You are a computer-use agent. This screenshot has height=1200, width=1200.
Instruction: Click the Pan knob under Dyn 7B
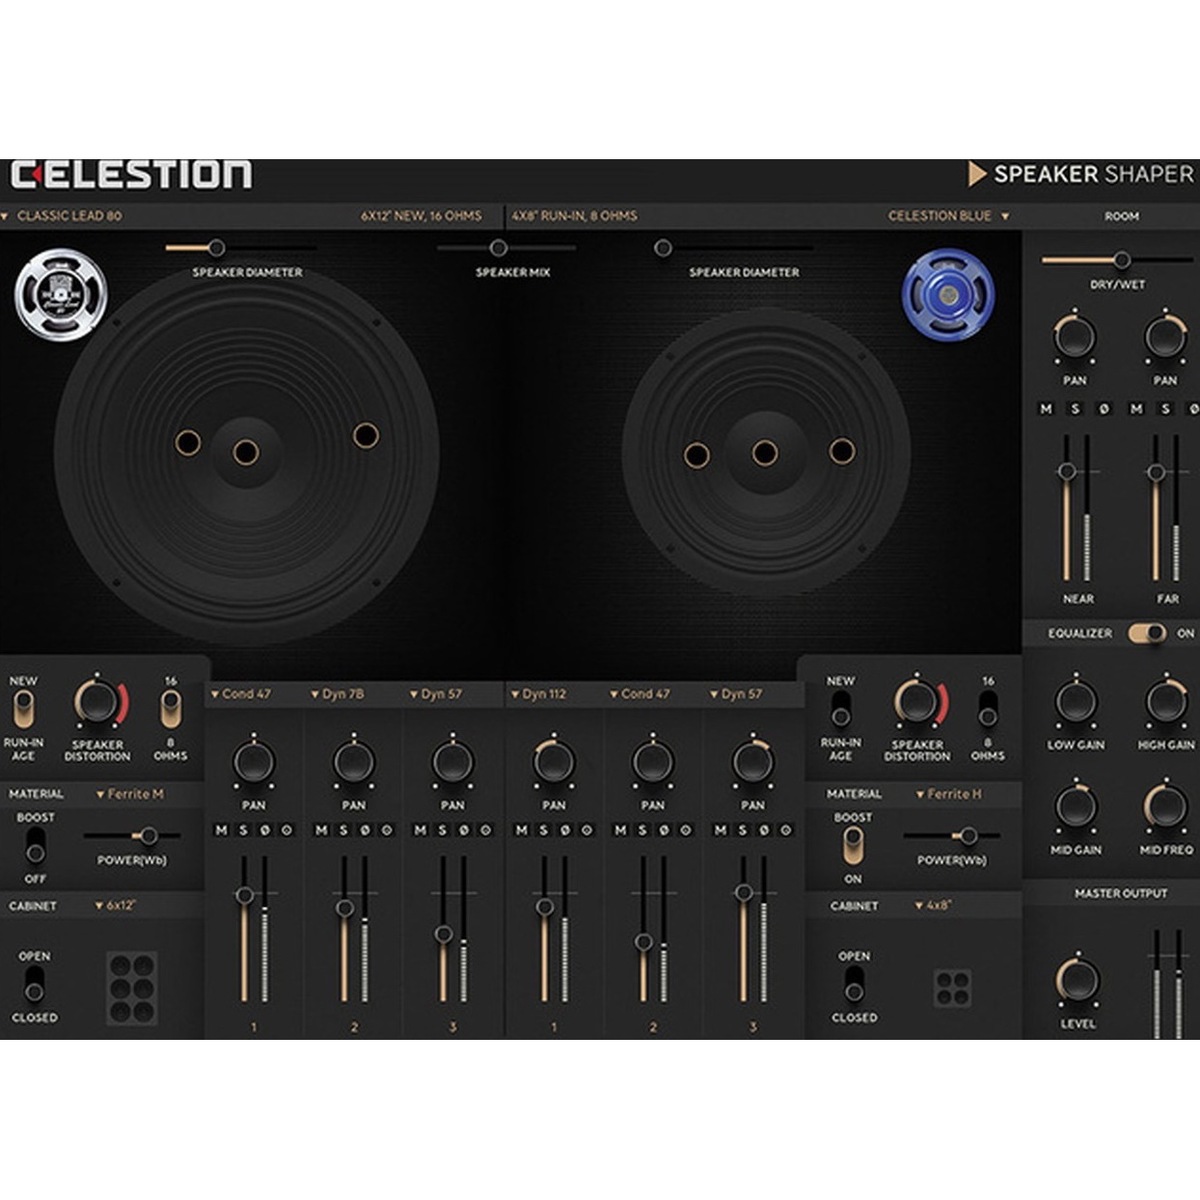tap(353, 763)
